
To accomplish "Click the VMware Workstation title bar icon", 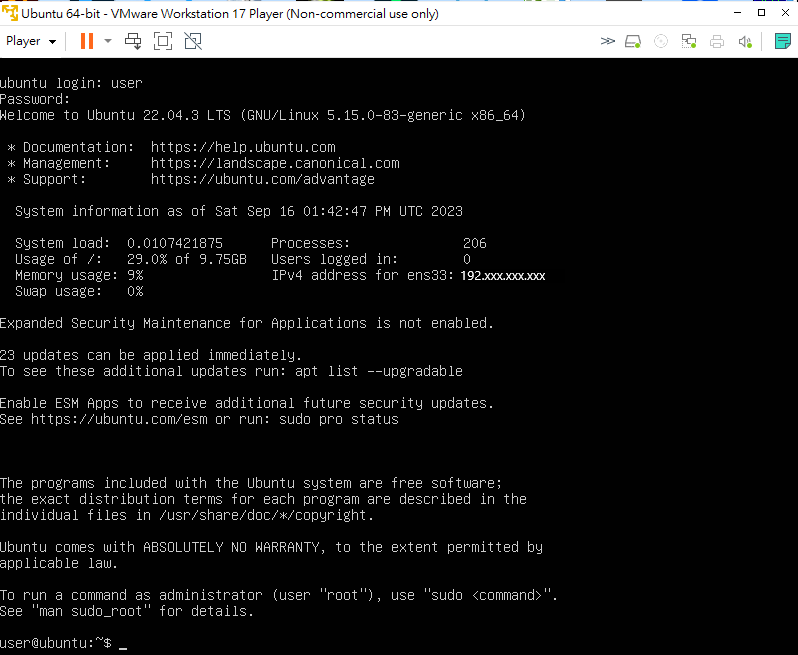I will pos(10,13).
